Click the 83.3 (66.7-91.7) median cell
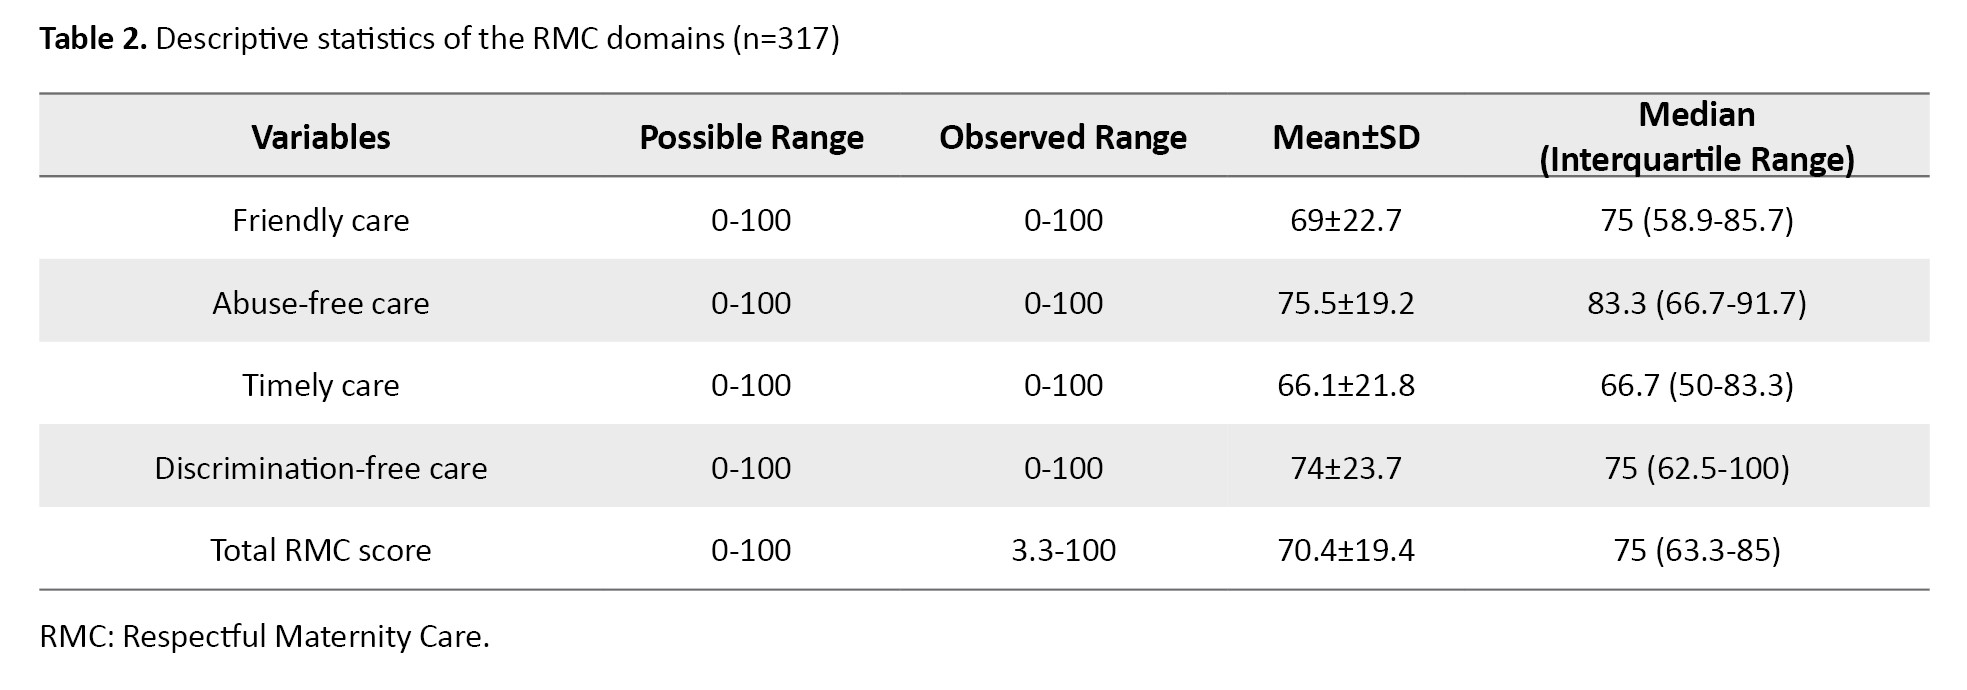This screenshot has width=1967, height=690. coord(1696,303)
